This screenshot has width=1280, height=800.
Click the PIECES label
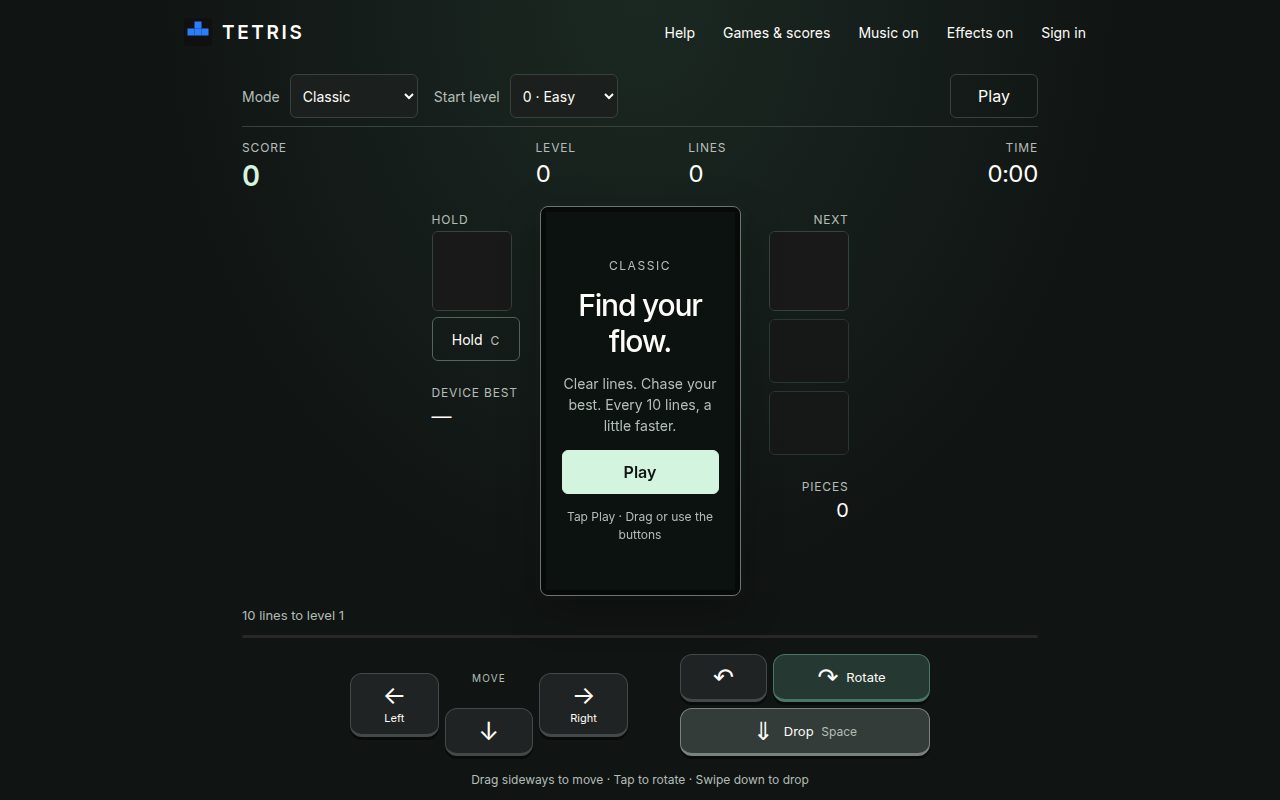coord(825,487)
